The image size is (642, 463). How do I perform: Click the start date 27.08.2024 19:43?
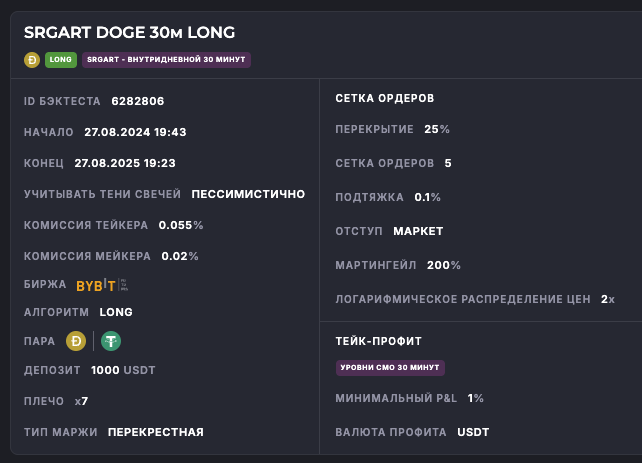[135, 132]
